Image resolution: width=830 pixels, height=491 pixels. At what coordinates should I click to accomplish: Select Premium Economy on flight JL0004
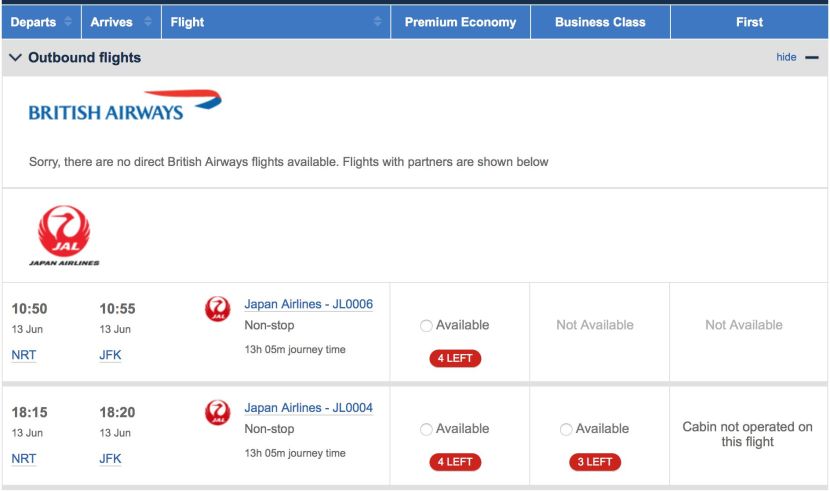(426, 429)
